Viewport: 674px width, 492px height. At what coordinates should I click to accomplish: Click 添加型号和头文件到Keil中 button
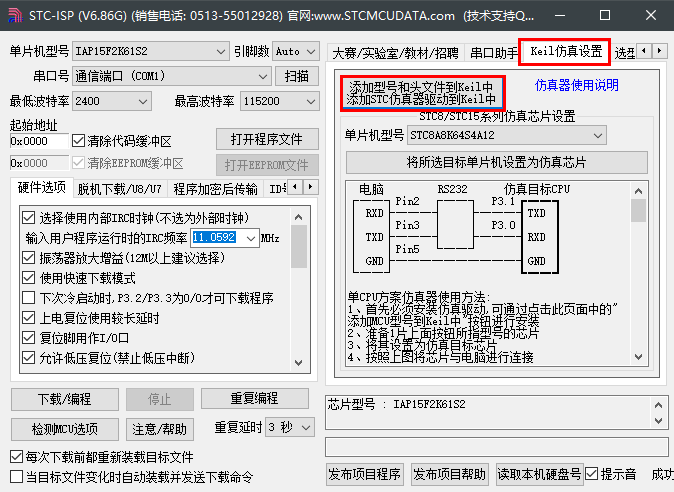click(x=422, y=93)
